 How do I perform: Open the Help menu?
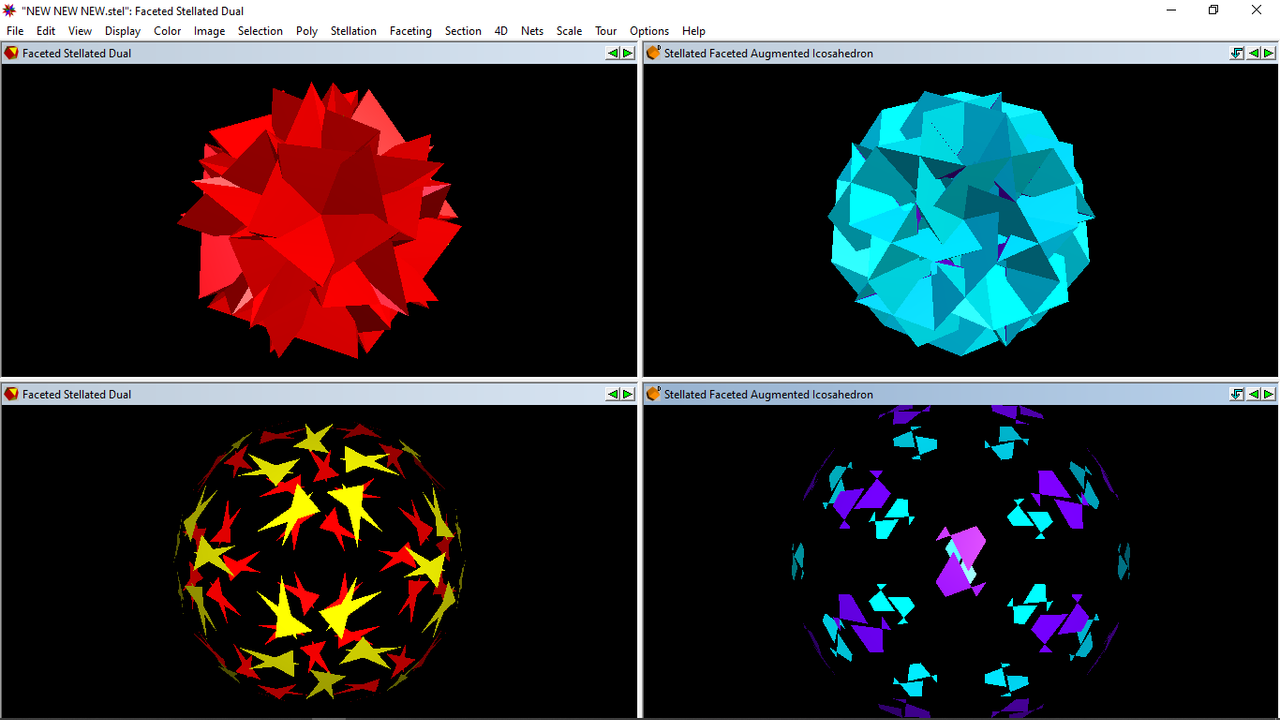coord(693,31)
